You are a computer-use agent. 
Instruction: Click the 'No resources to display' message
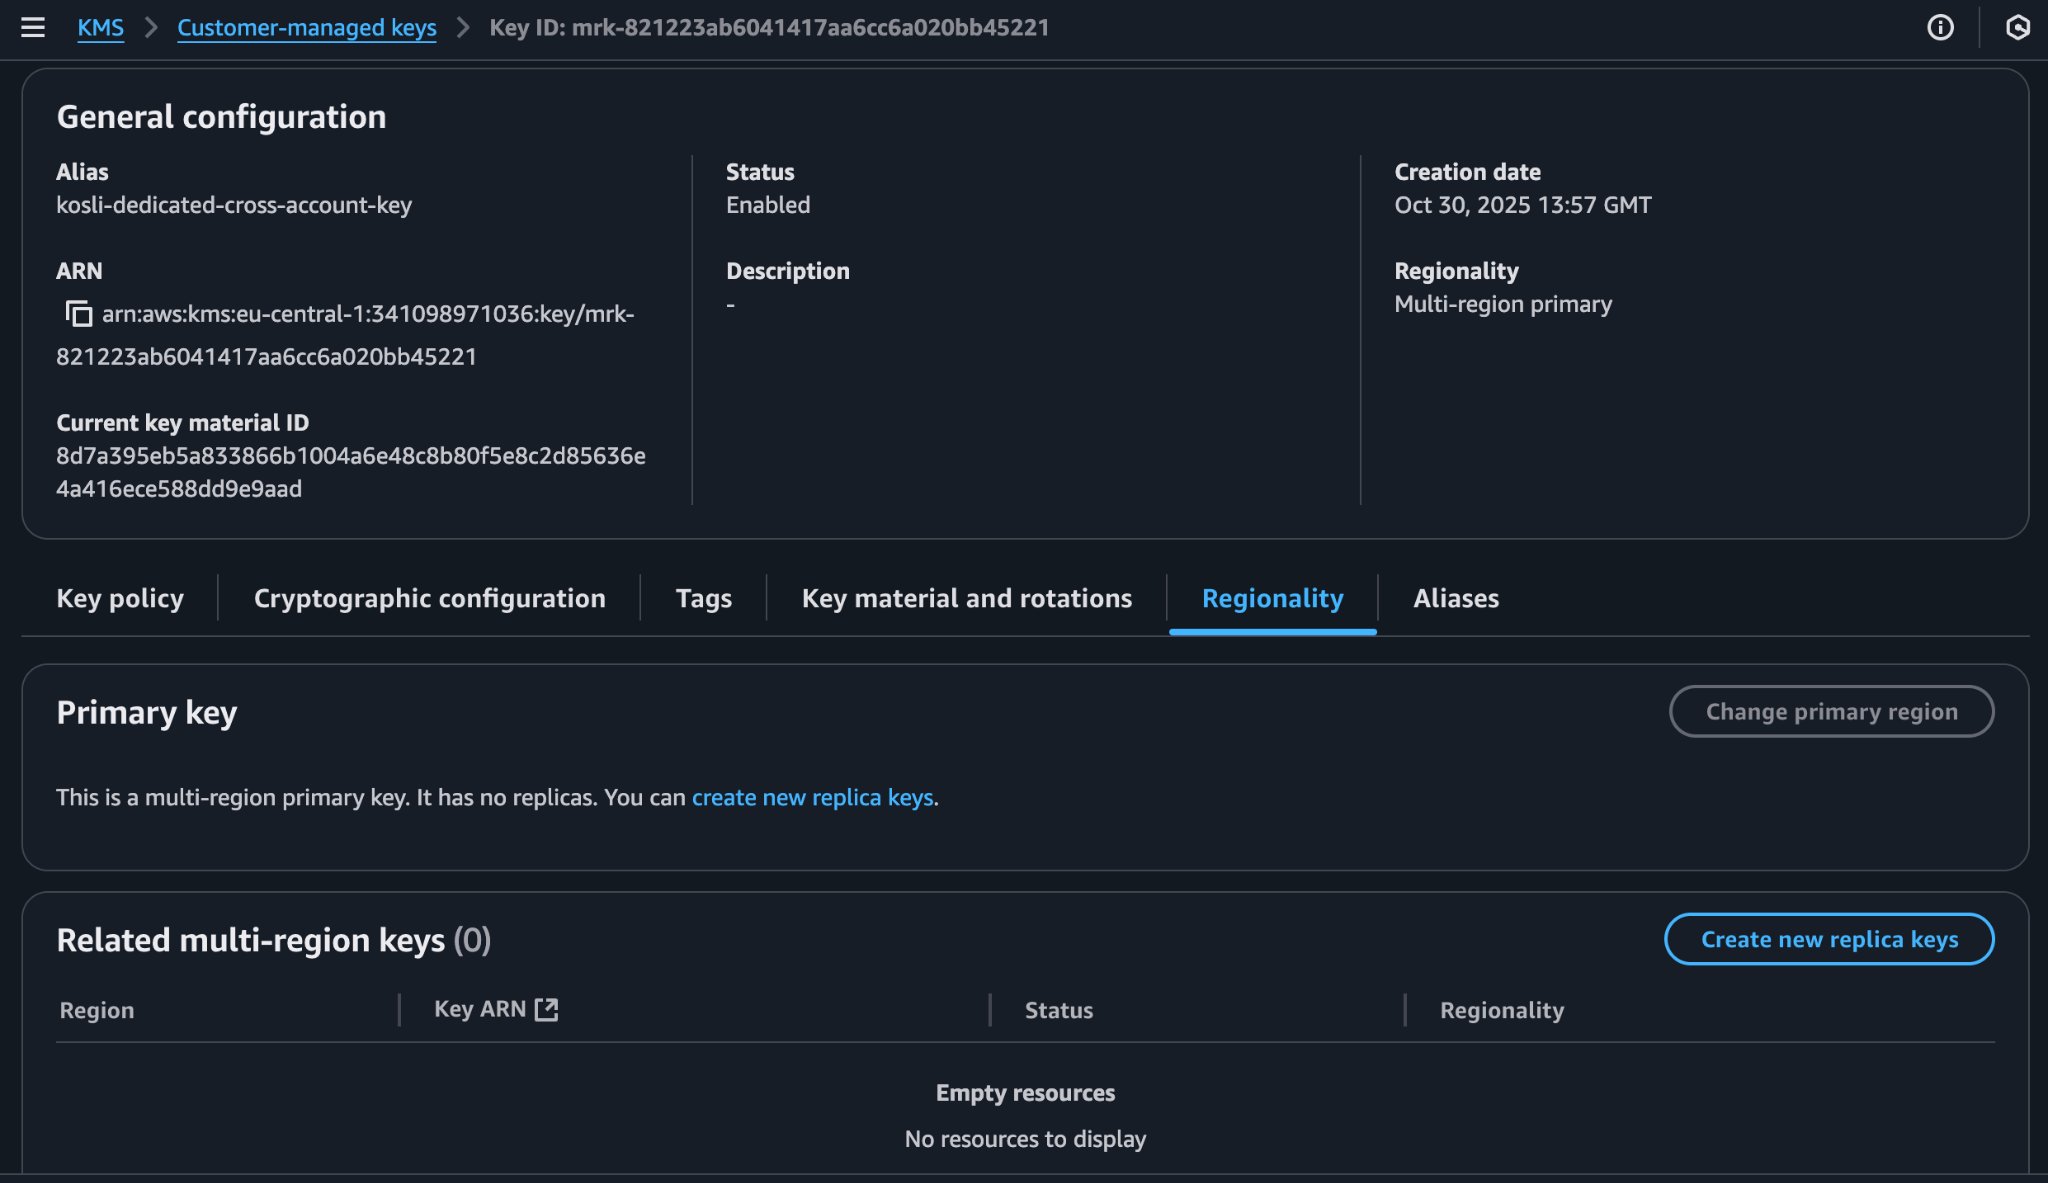(1025, 1139)
